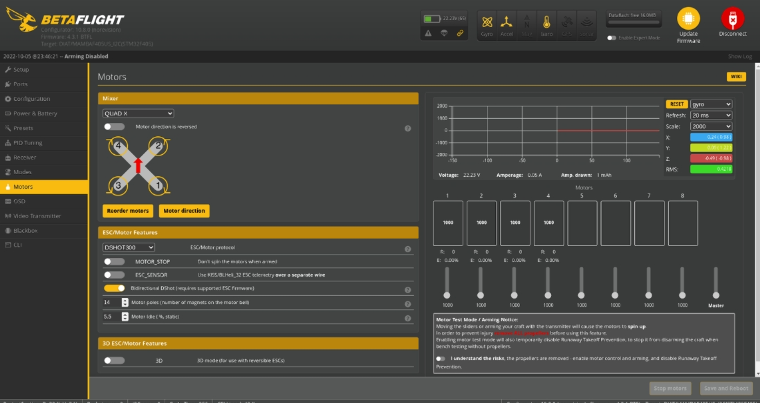The image size is (760, 403).
Task: Click the Accel sensor icon
Action: point(507,22)
